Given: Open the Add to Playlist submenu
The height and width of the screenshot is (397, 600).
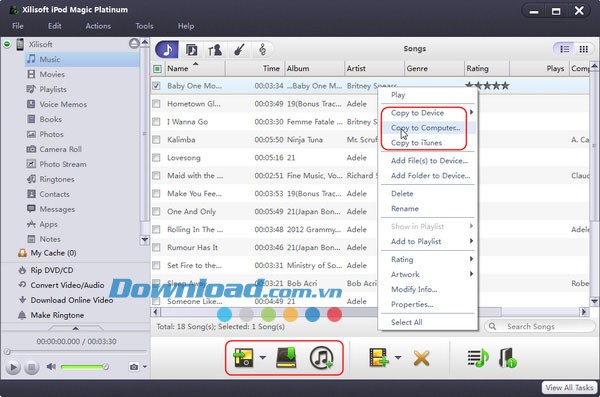Looking at the screenshot, I should (x=429, y=241).
